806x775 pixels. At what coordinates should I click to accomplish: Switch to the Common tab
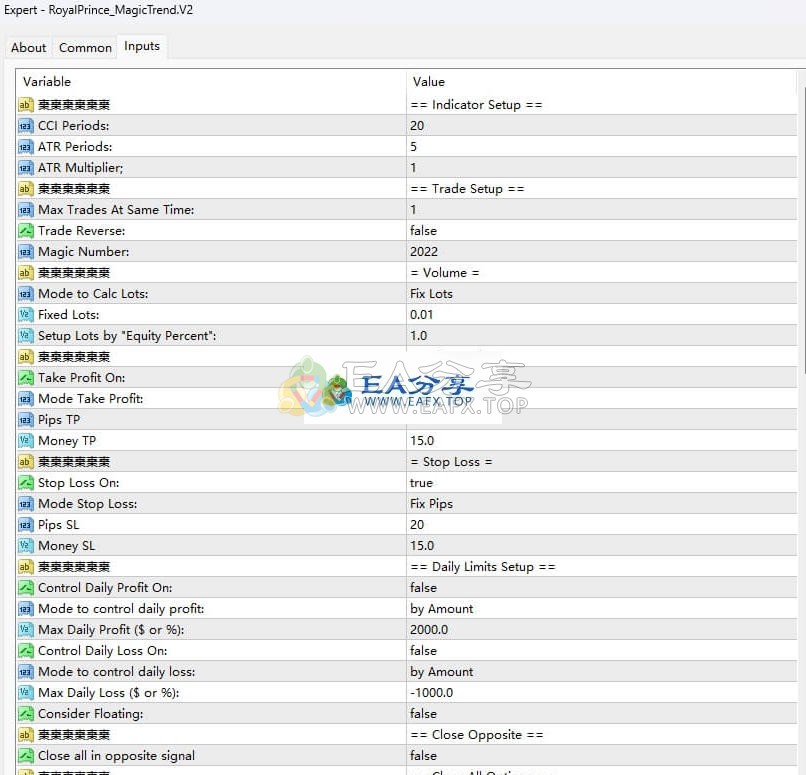coord(85,47)
